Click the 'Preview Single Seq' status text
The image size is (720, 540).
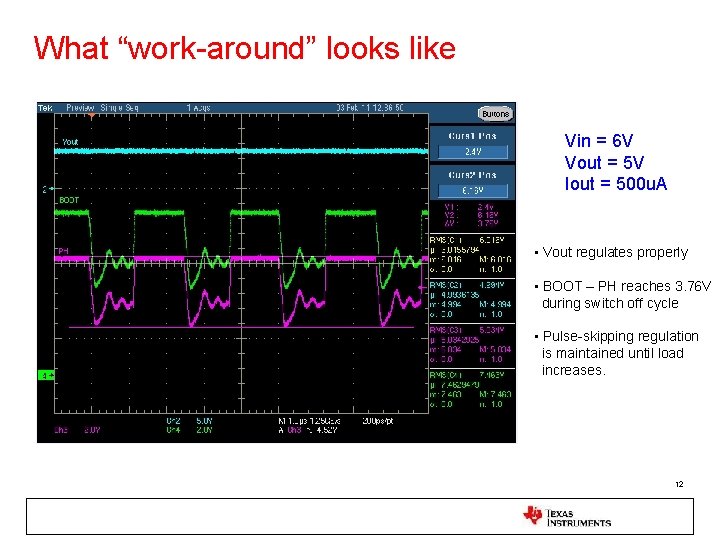pos(102,108)
